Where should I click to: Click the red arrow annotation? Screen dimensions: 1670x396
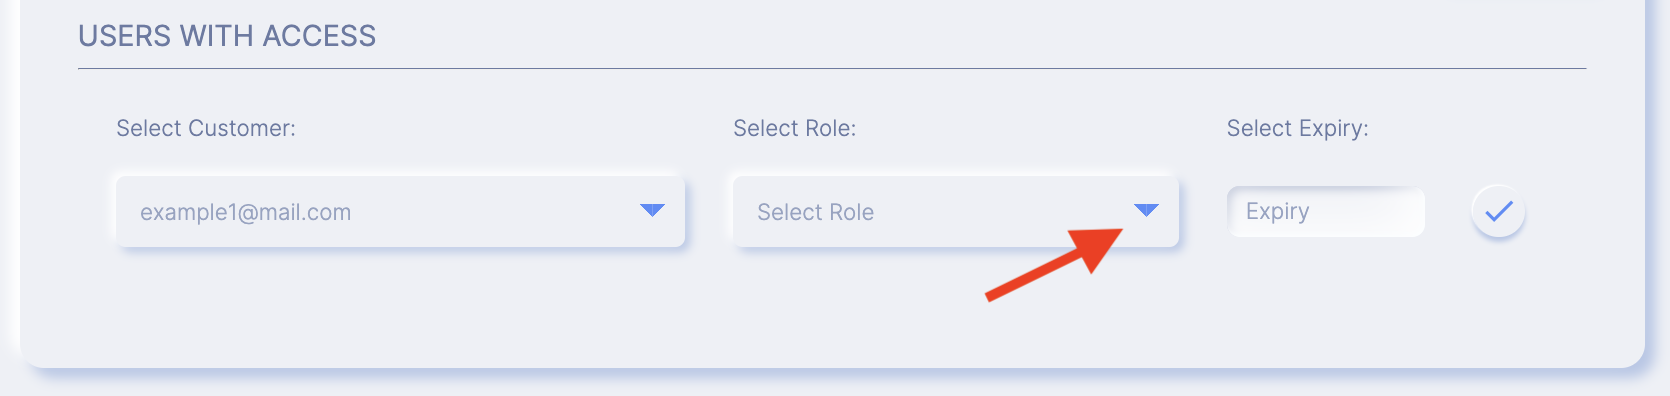[1054, 262]
